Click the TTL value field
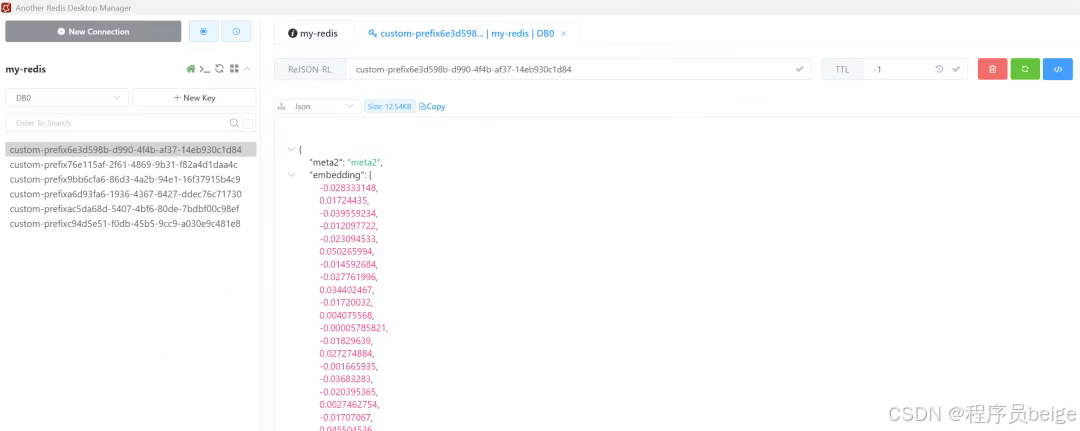The image size is (1080, 431). click(897, 70)
